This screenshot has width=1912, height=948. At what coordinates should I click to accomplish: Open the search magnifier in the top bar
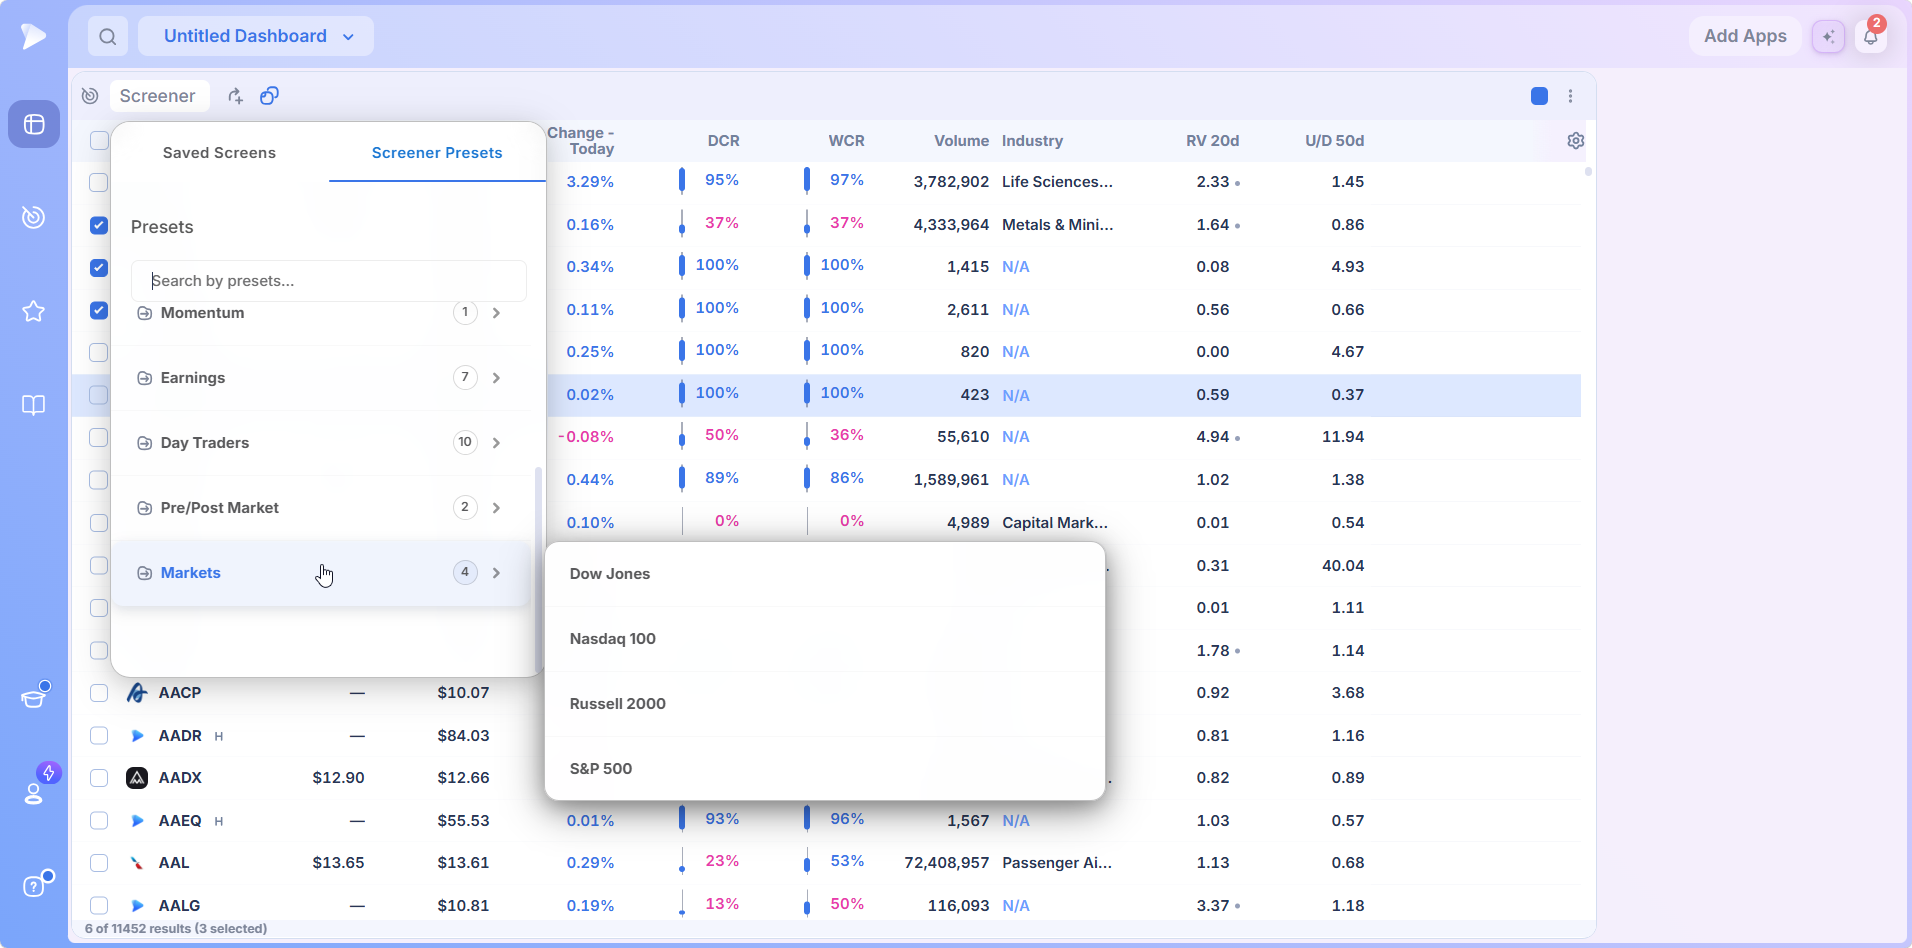pos(108,37)
